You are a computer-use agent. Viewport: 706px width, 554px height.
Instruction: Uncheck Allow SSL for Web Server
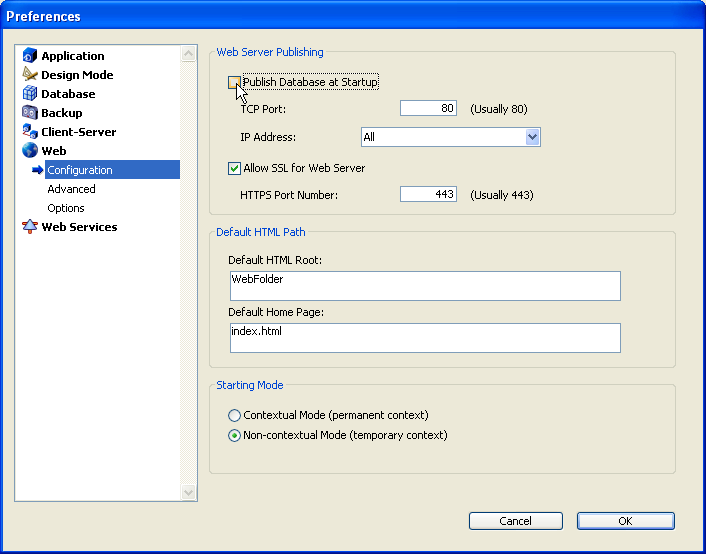[234, 168]
